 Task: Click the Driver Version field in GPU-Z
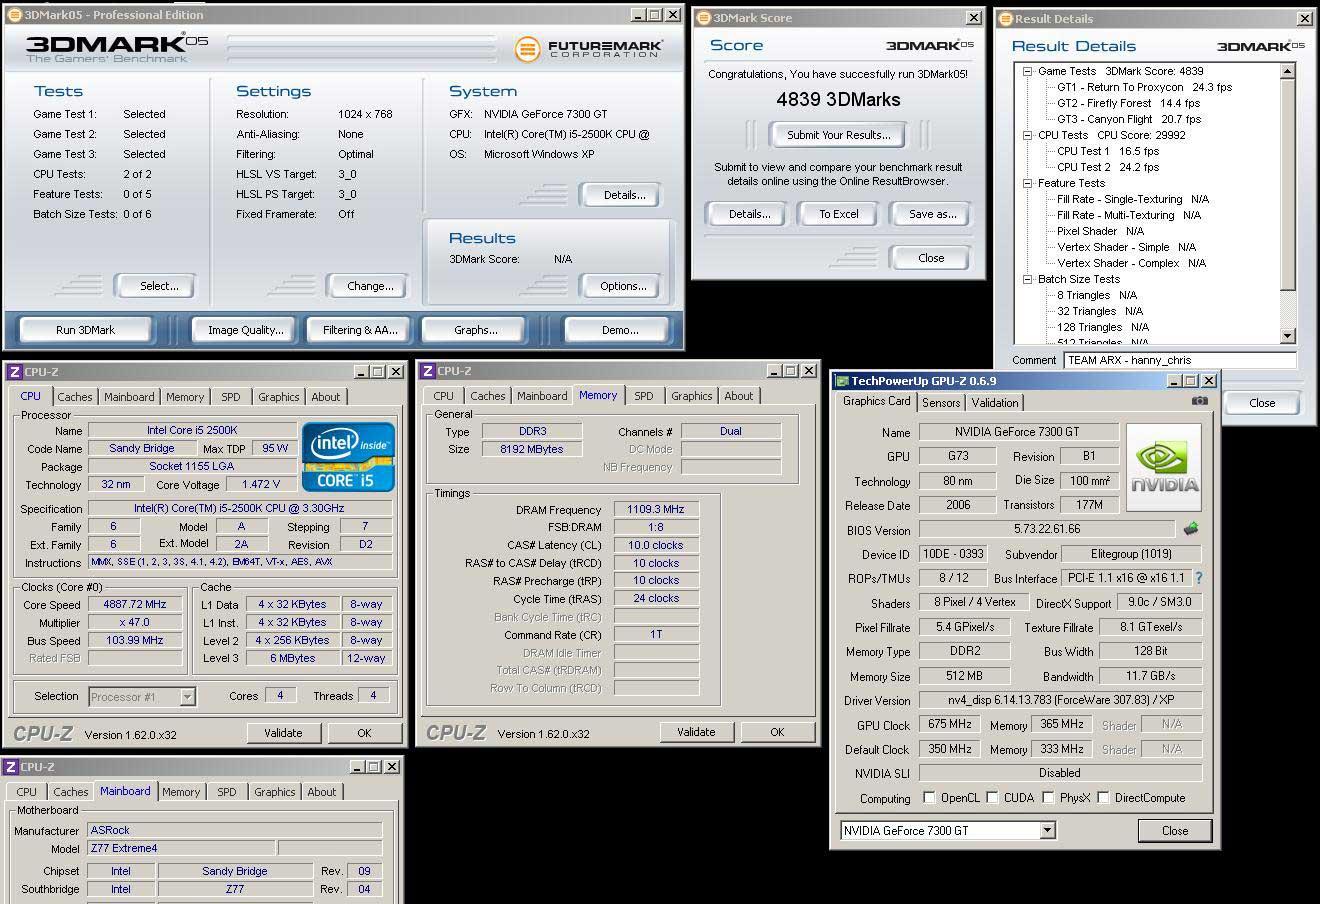tap(1060, 700)
